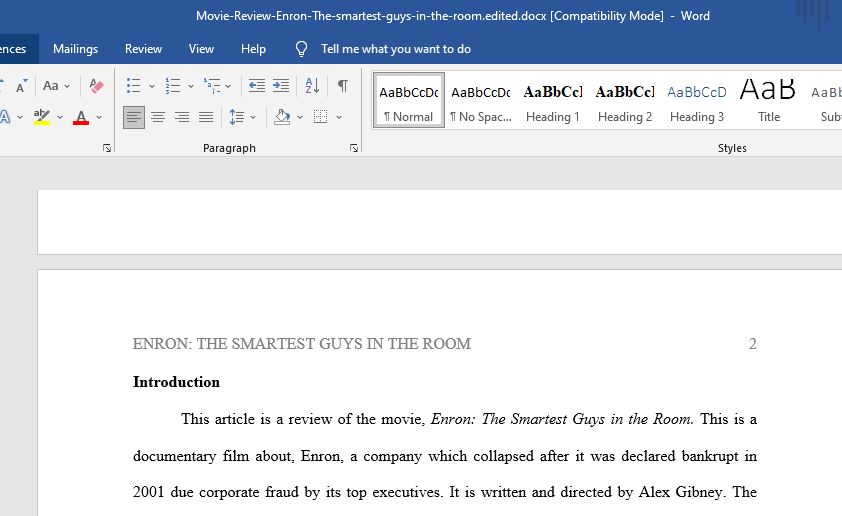Decrease paragraph indent

[x=257, y=85]
